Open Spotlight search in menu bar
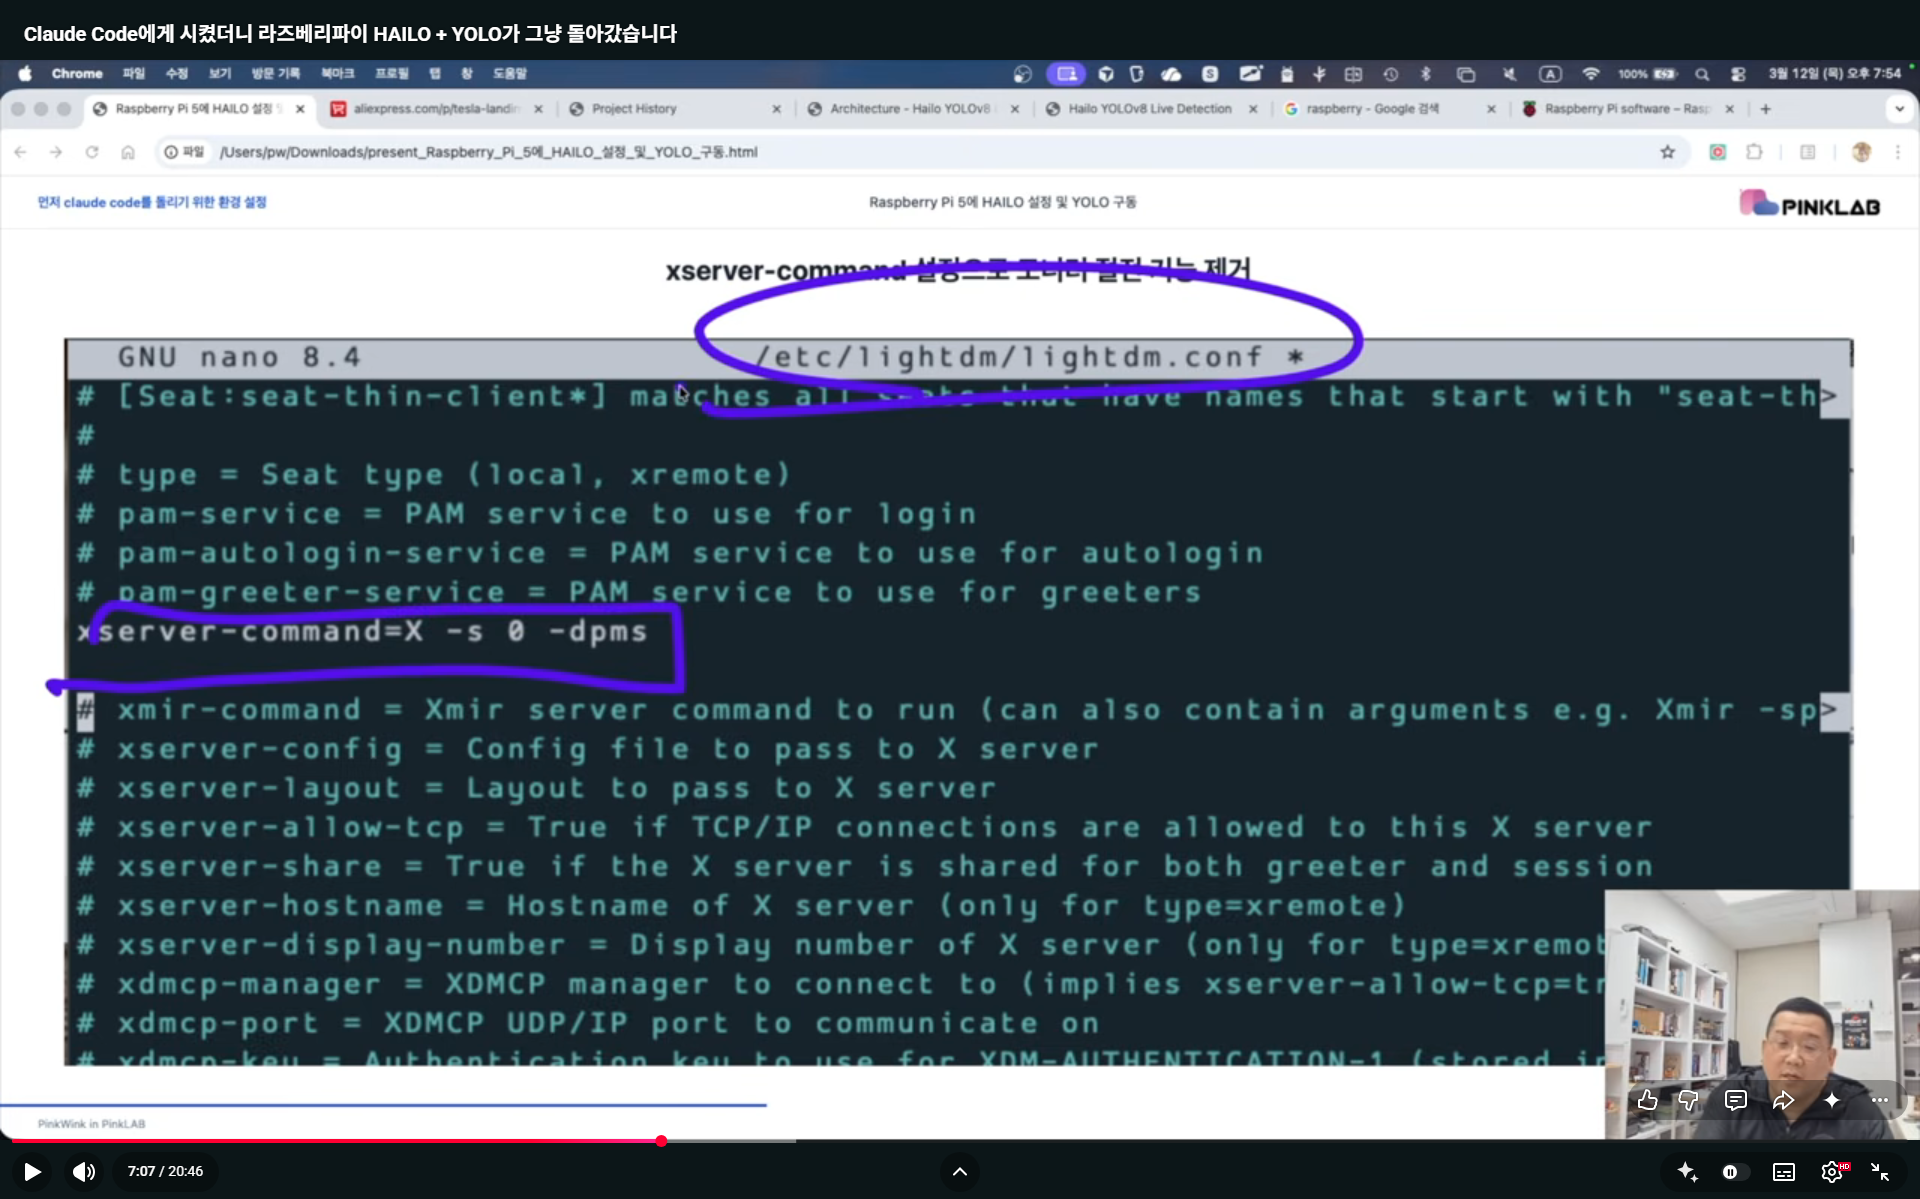 1702,73
